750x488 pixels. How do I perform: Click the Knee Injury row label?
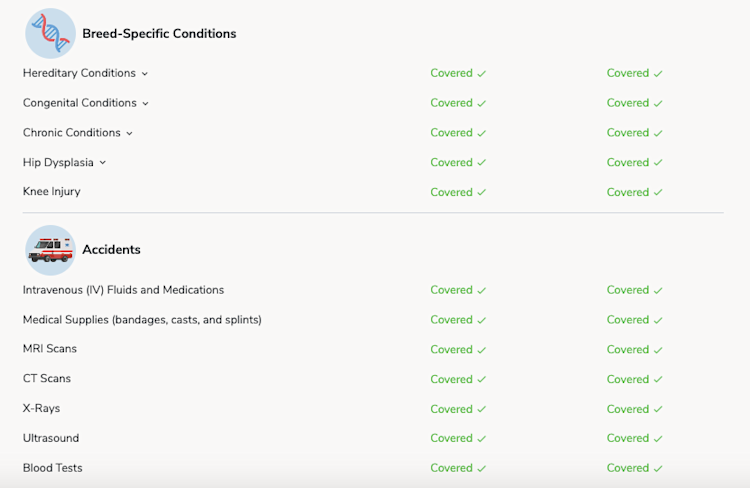(x=52, y=191)
